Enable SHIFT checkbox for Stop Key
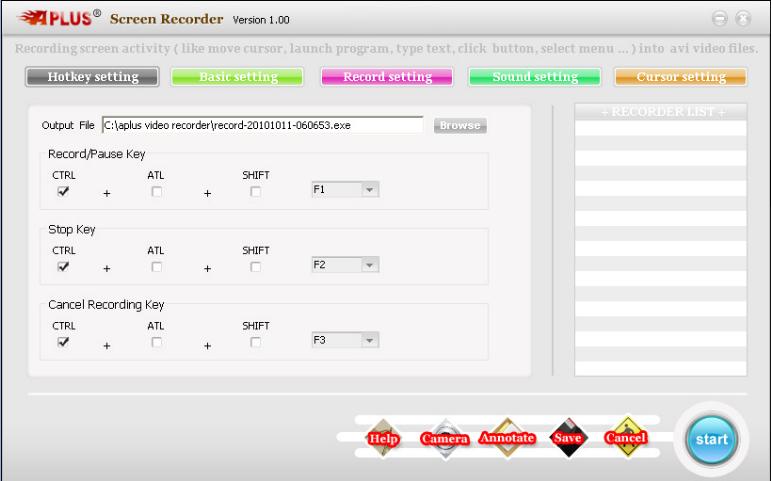771x481 pixels. (x=255, y=267)
